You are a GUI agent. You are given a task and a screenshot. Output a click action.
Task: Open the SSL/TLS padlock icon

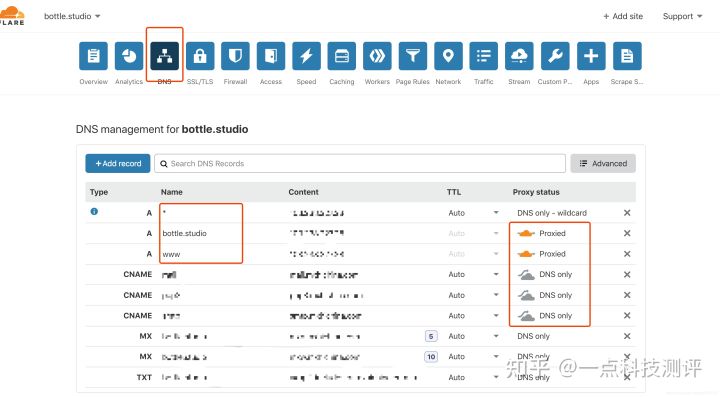(200, 56)
